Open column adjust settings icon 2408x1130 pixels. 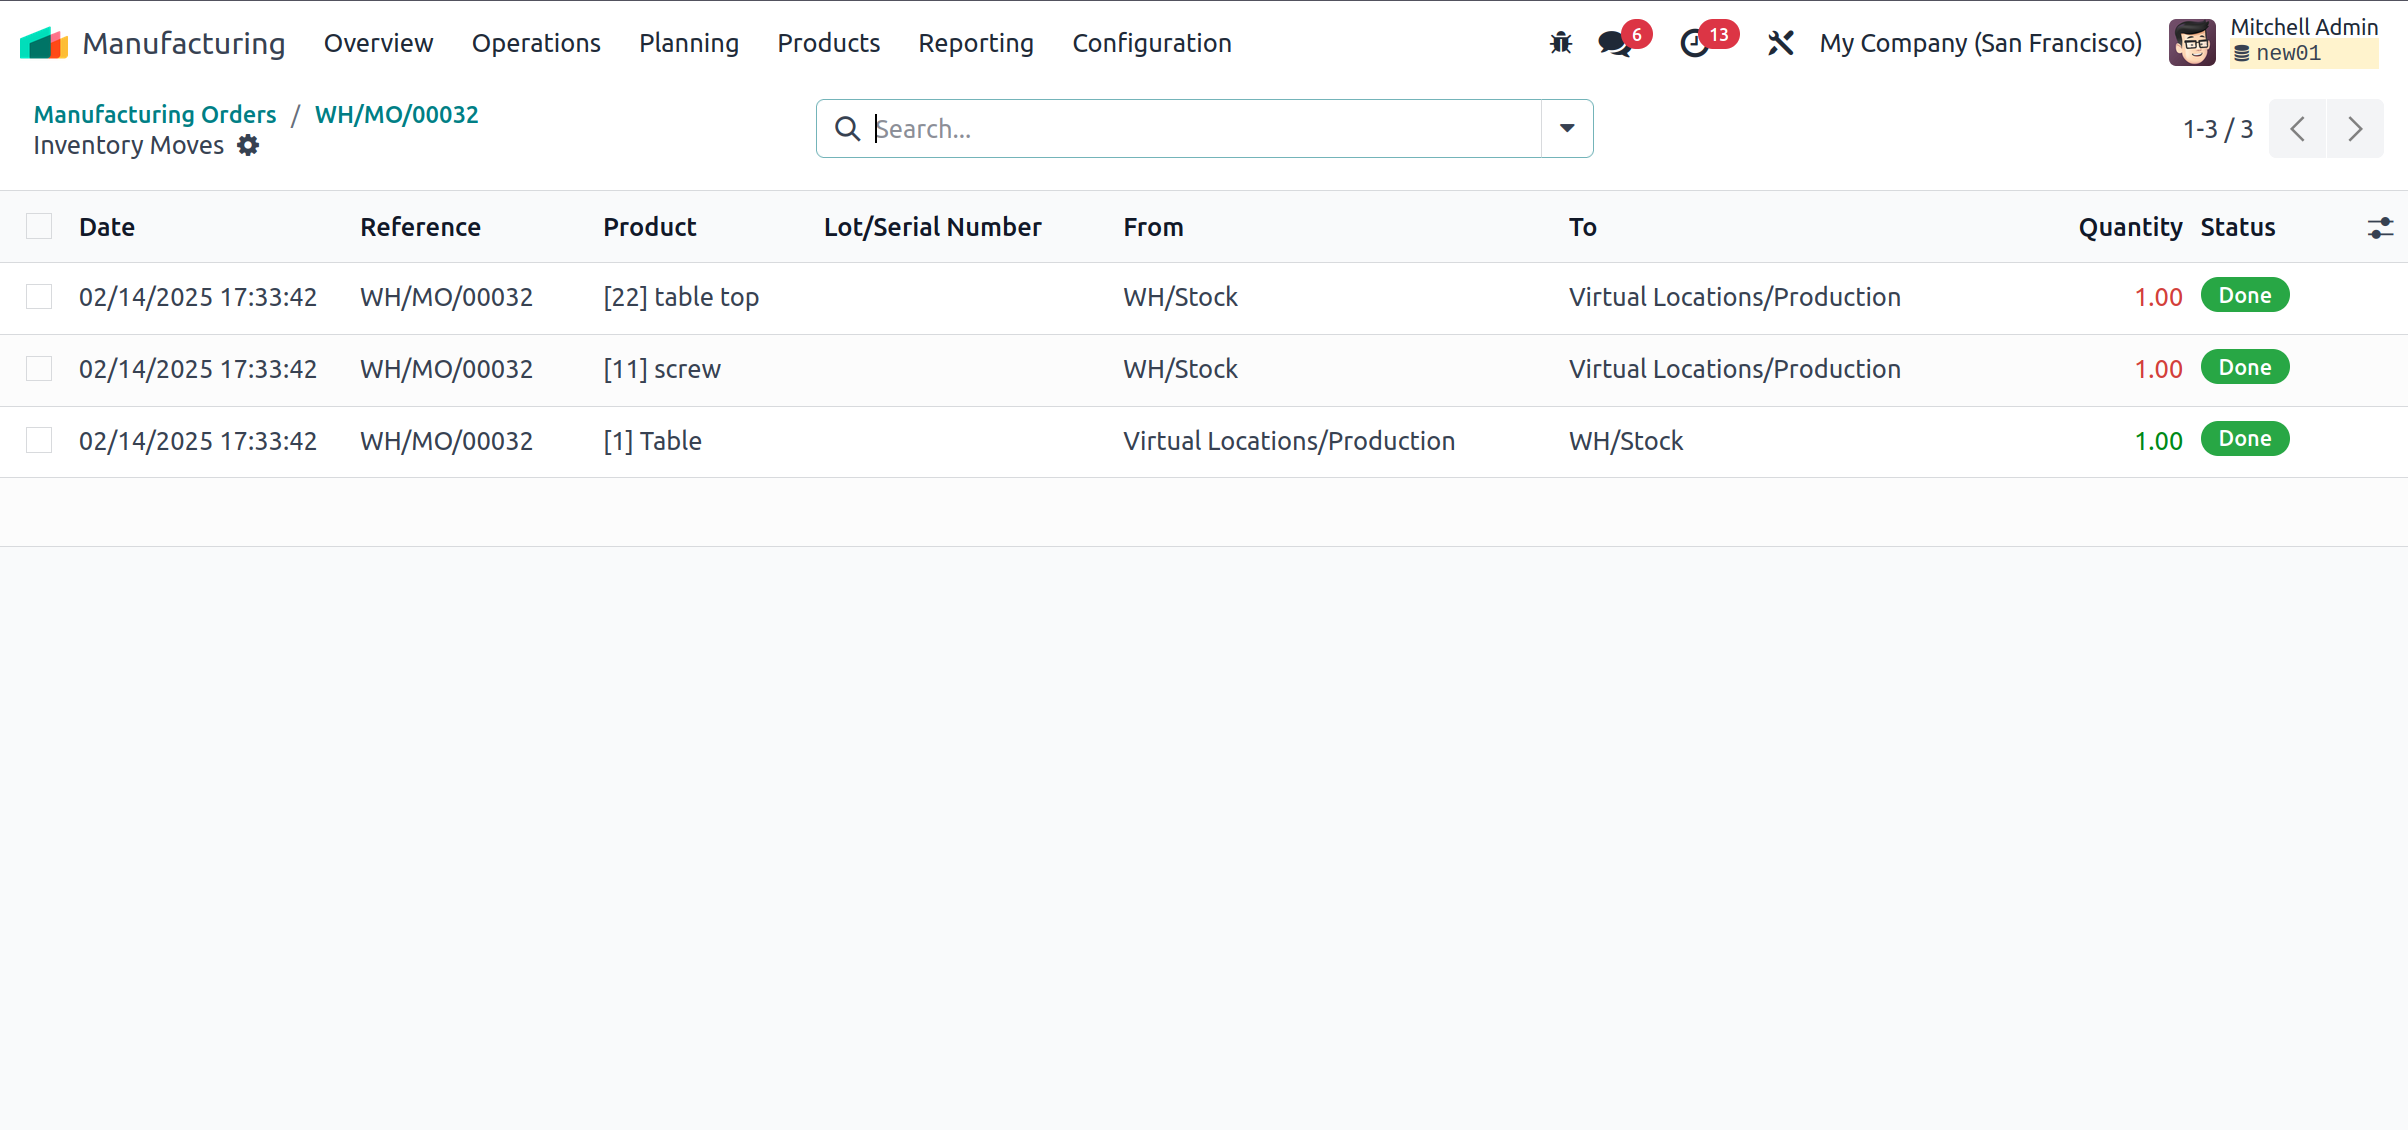[x=2380, y=228]
